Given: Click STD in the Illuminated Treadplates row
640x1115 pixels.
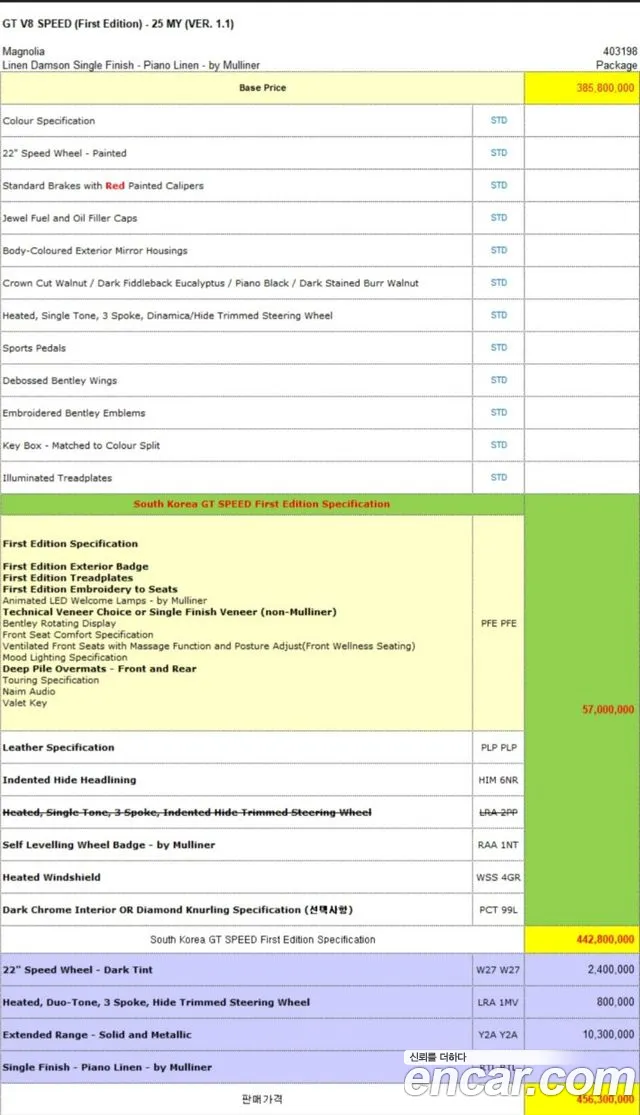Looking at the screenshot, I should 498,477.
